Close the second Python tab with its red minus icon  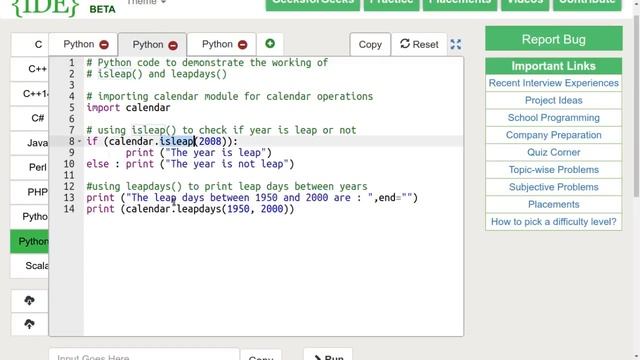point(173,45)
